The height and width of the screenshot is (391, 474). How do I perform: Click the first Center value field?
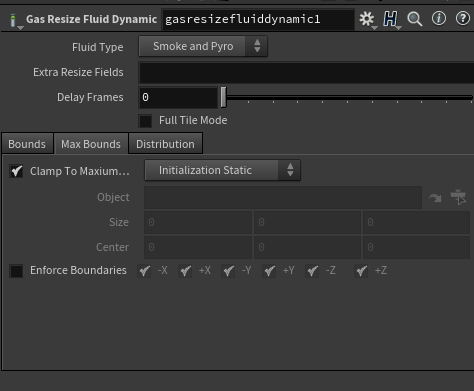click(x=198, y=247)
